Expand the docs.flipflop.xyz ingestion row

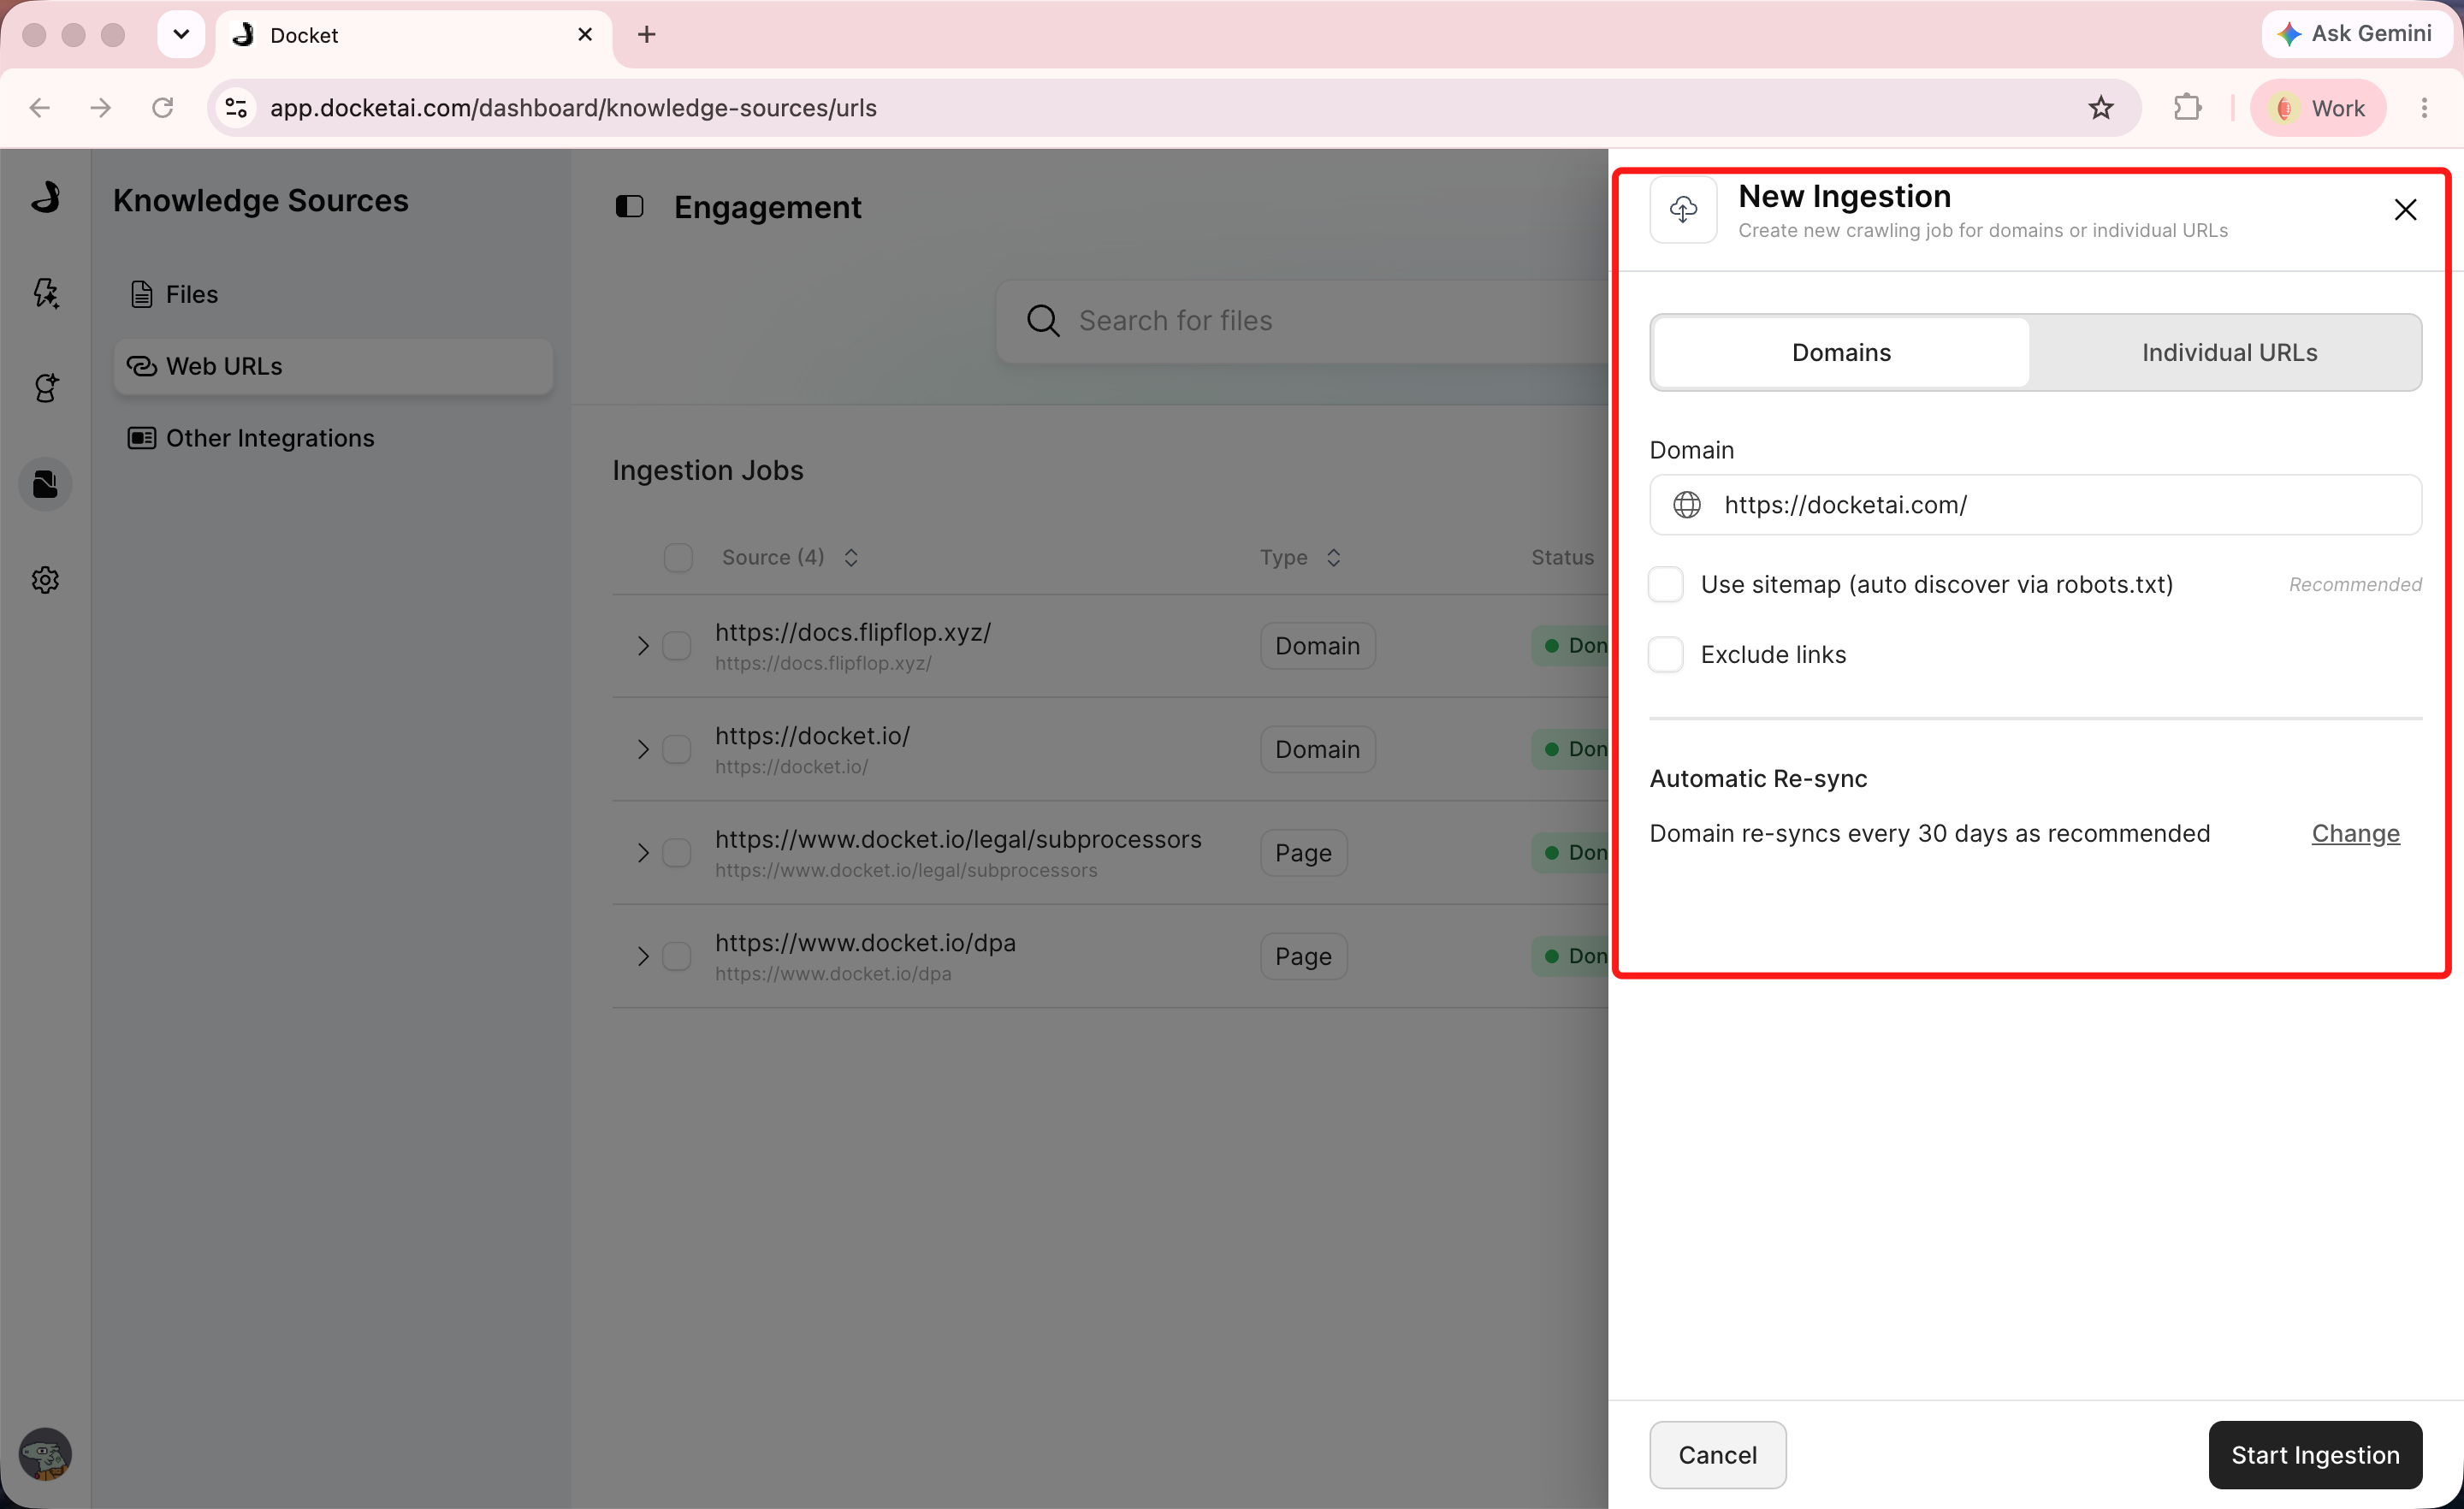click(x=643, y=646)
